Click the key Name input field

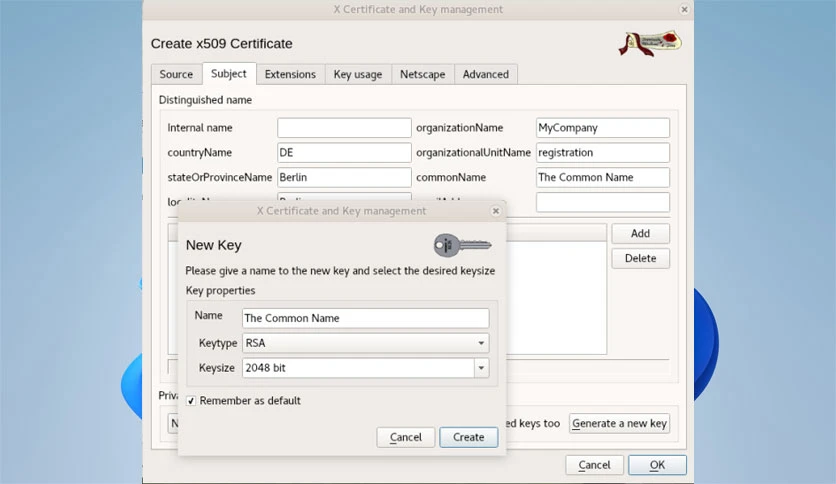click(x=365, y=318)
